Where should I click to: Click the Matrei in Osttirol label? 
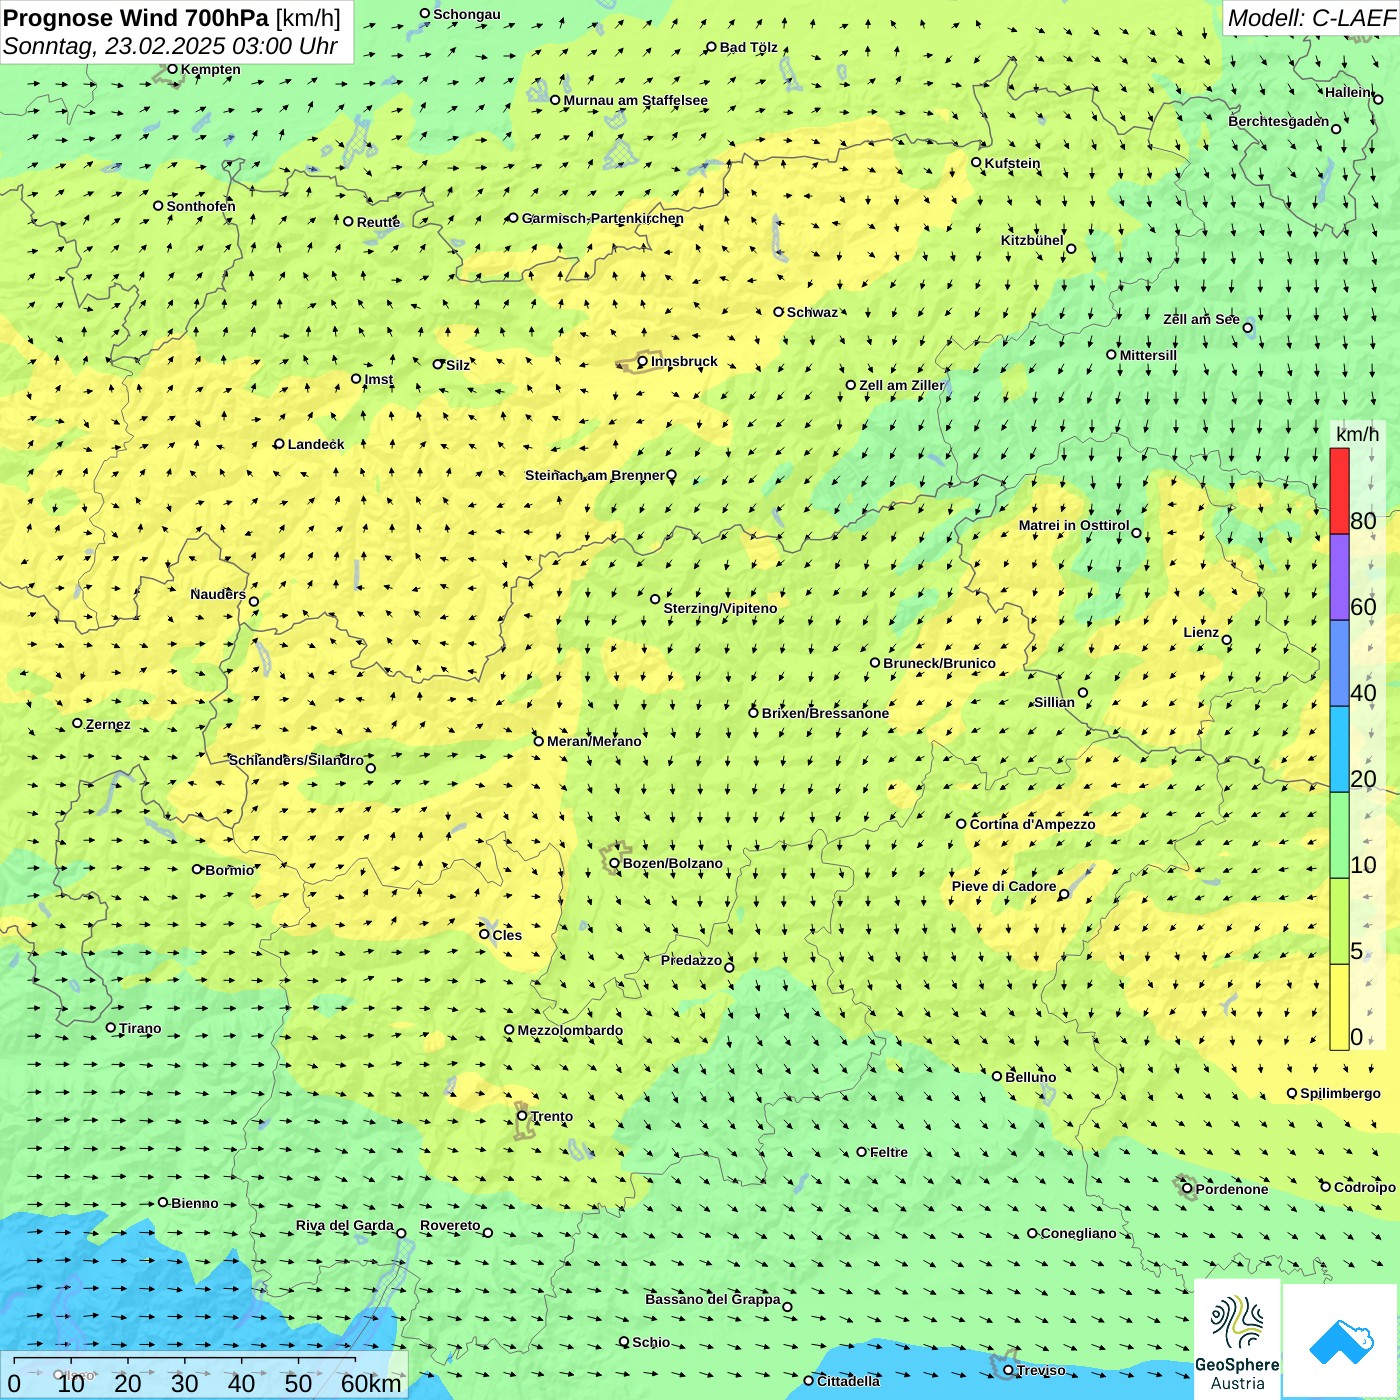click(x=1074, y=526)
